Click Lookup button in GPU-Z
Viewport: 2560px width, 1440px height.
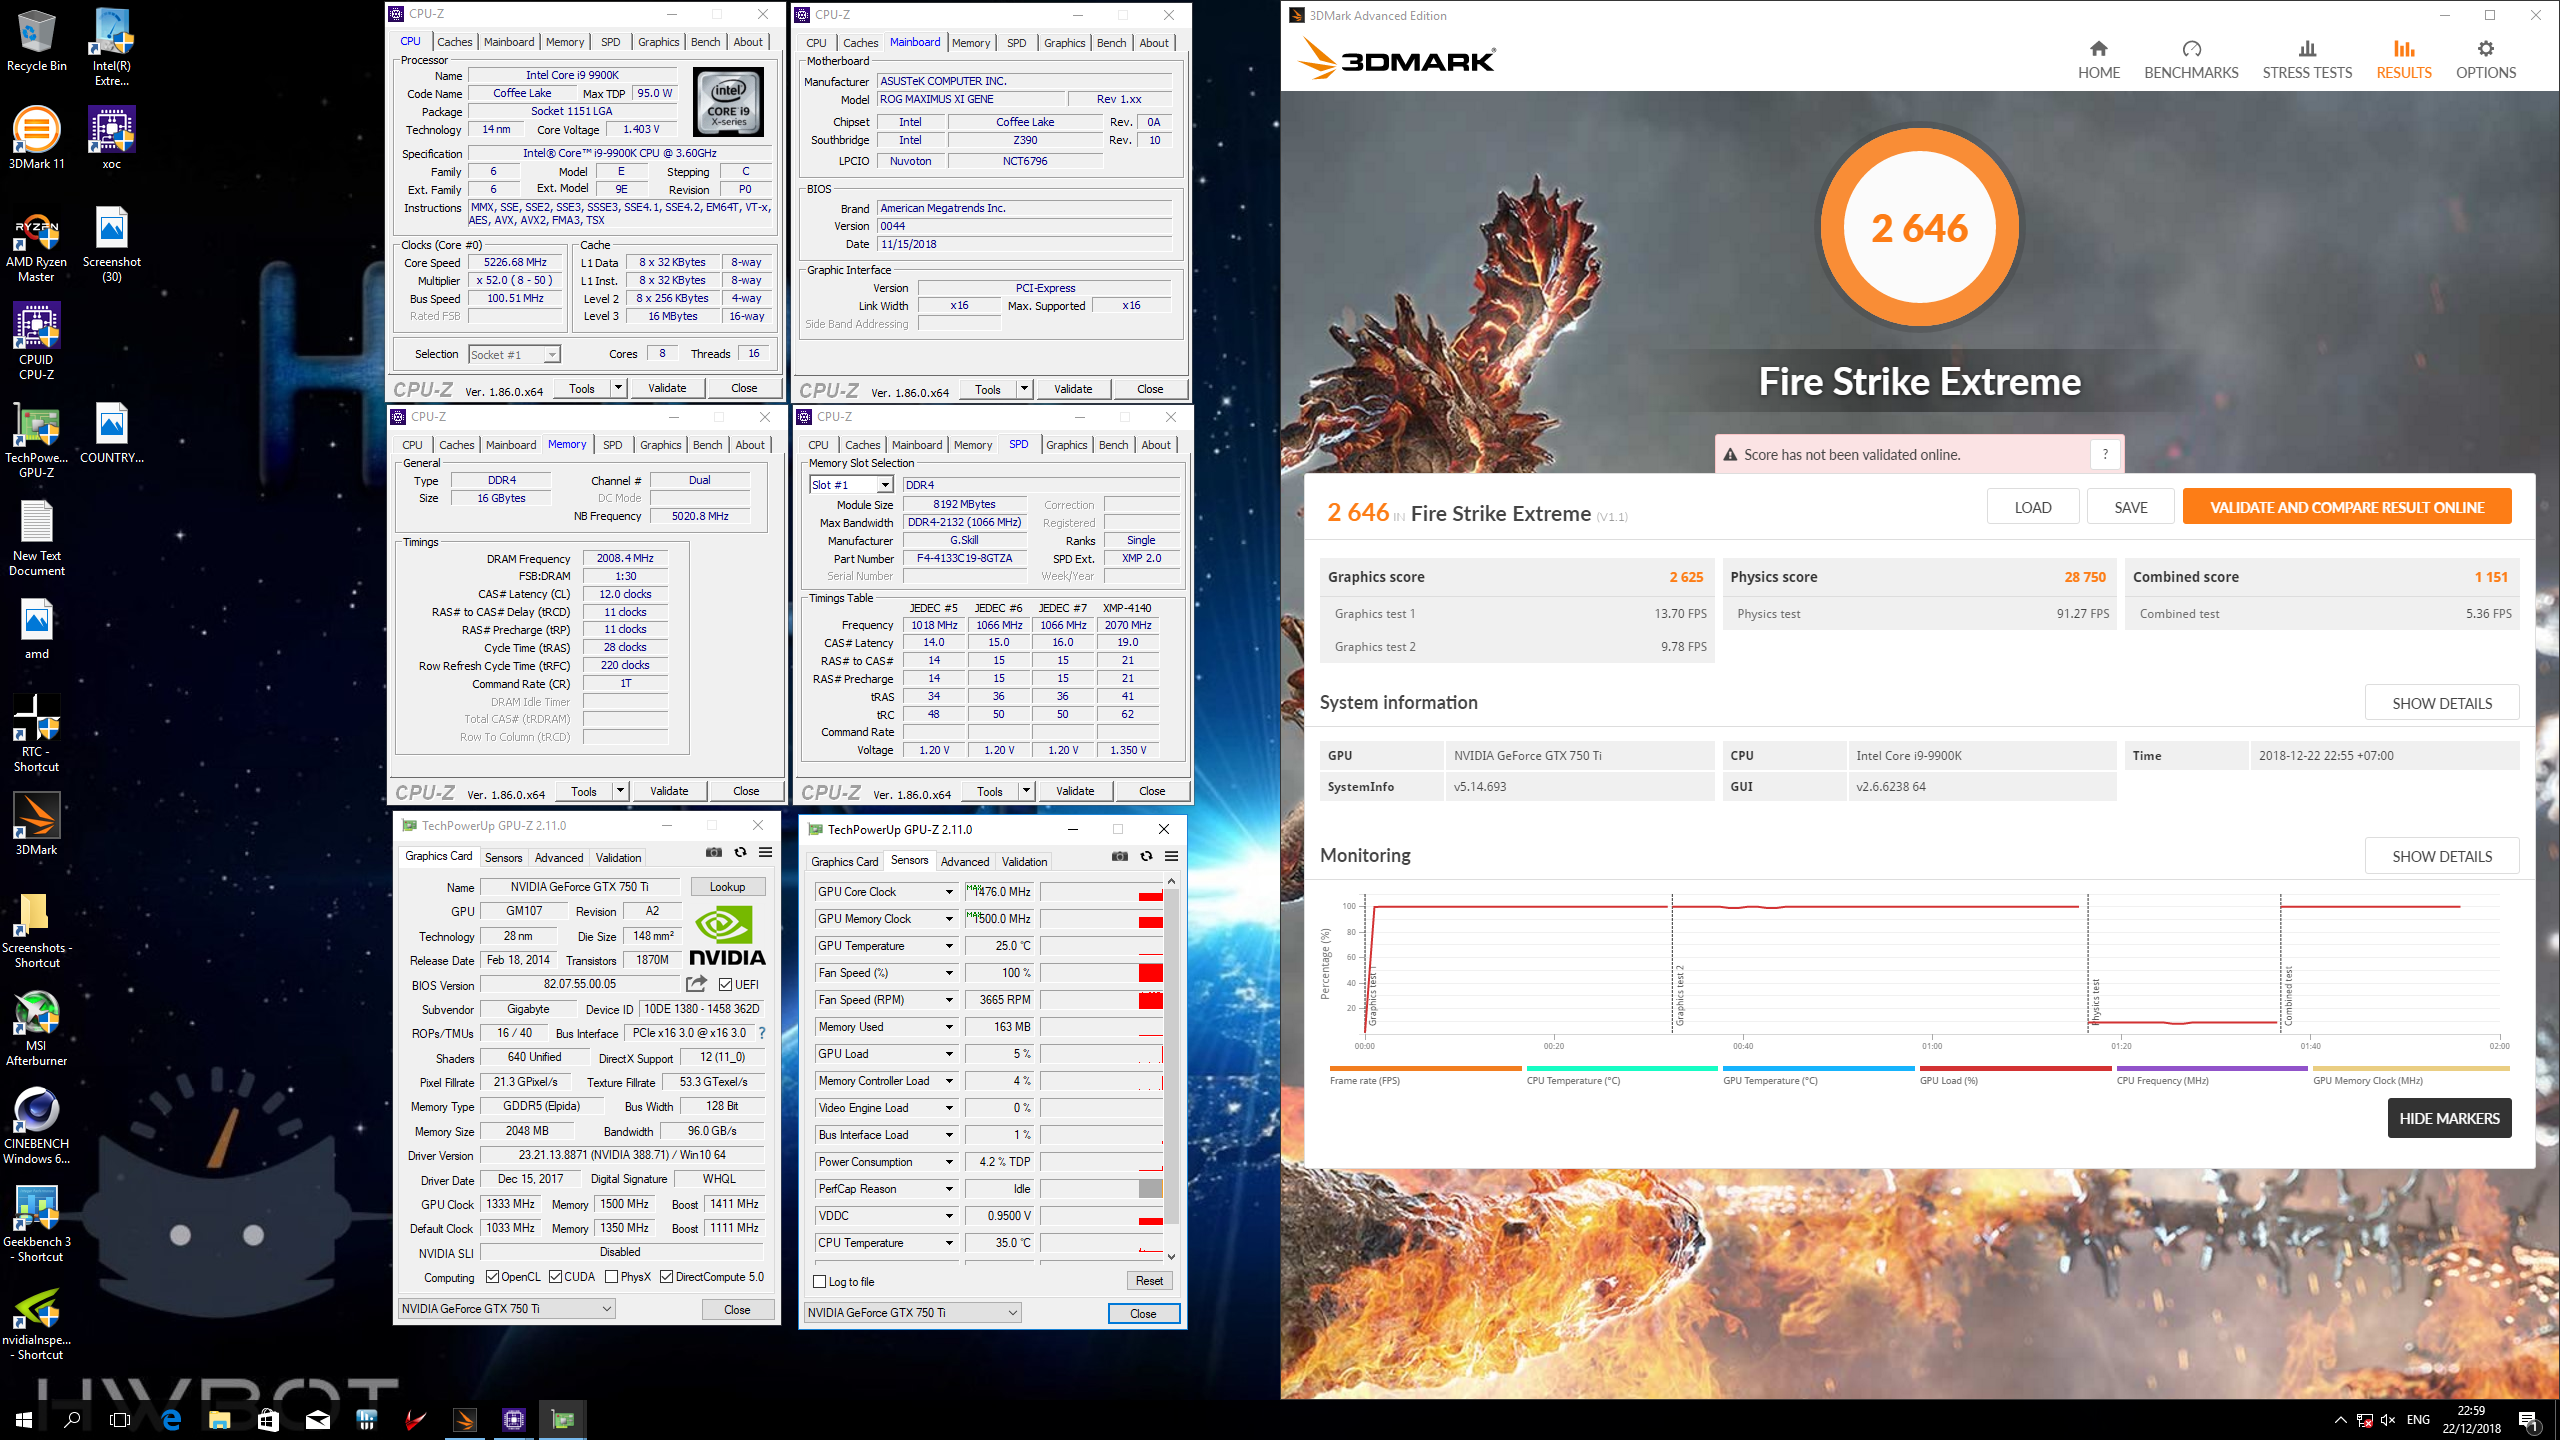point(727,887)
